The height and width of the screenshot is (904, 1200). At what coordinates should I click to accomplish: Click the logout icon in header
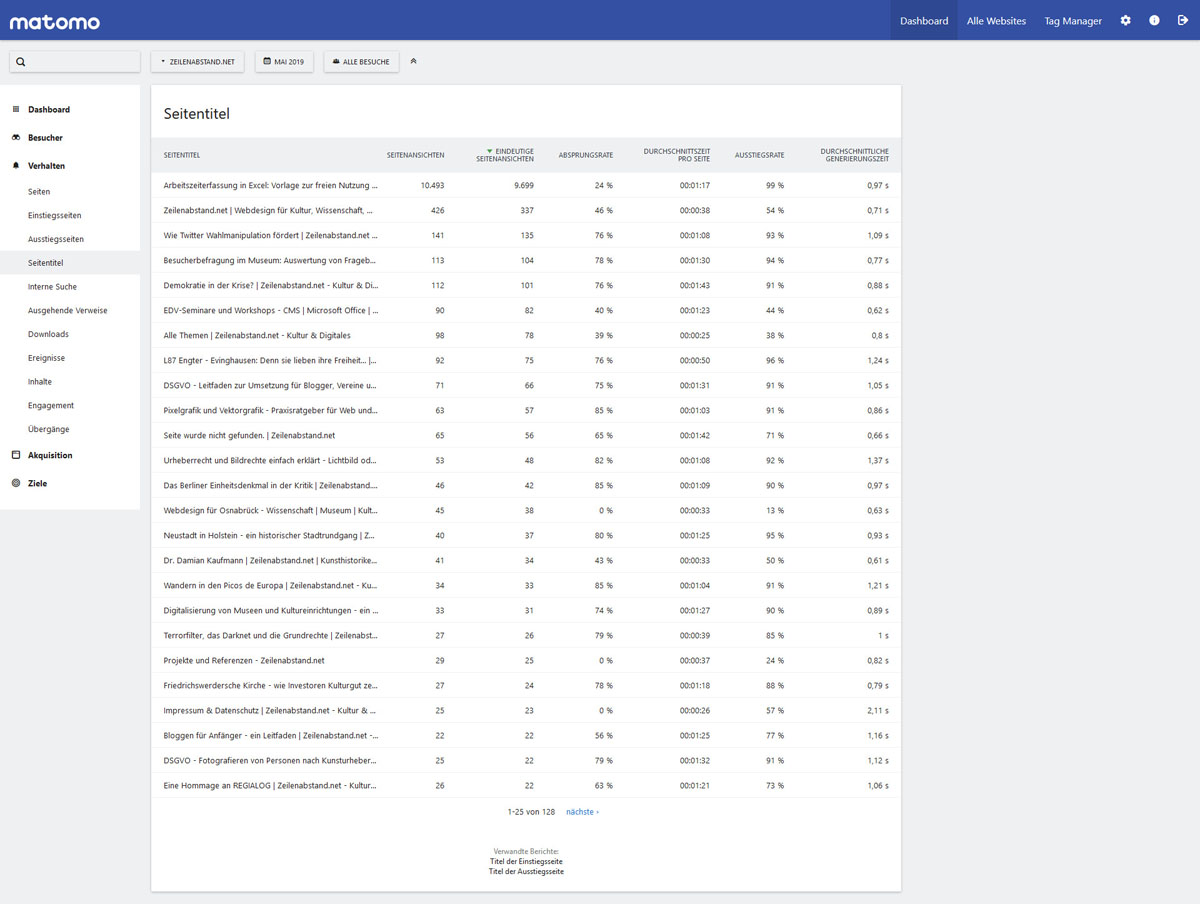1183,20
